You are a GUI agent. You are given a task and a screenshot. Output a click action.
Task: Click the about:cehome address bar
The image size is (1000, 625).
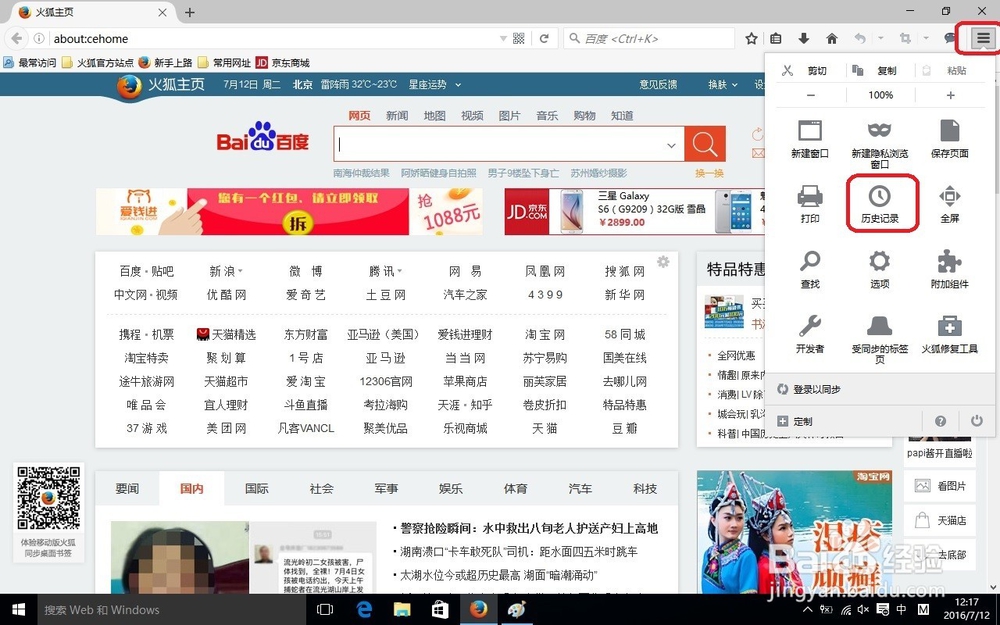click(272, 38)
